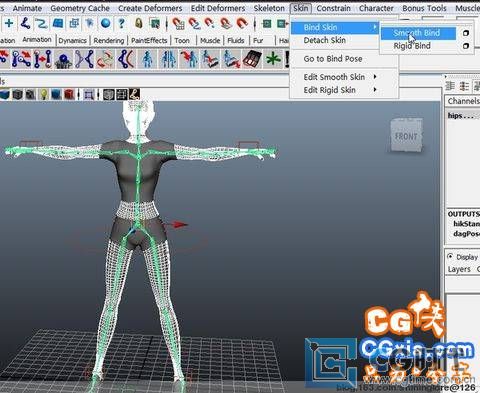
Task: Click the mirror joint shelf icon
Action: (x=84, y=59)
